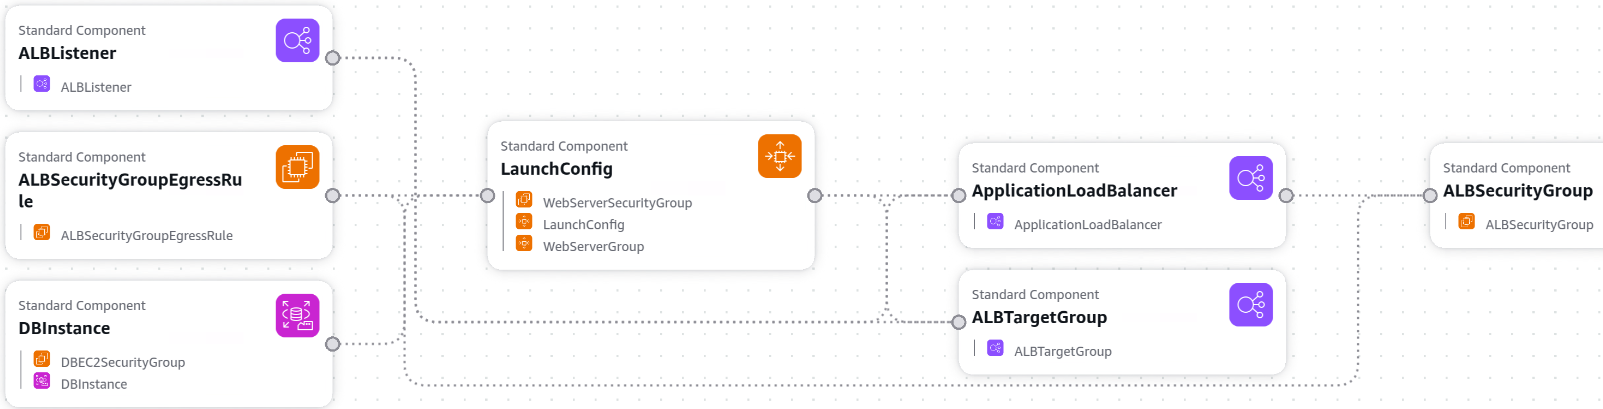Click small icon beside WebServerSecurityGroup
The width and height of the screenshot is (1603, 409).
[x=524, y=200]
